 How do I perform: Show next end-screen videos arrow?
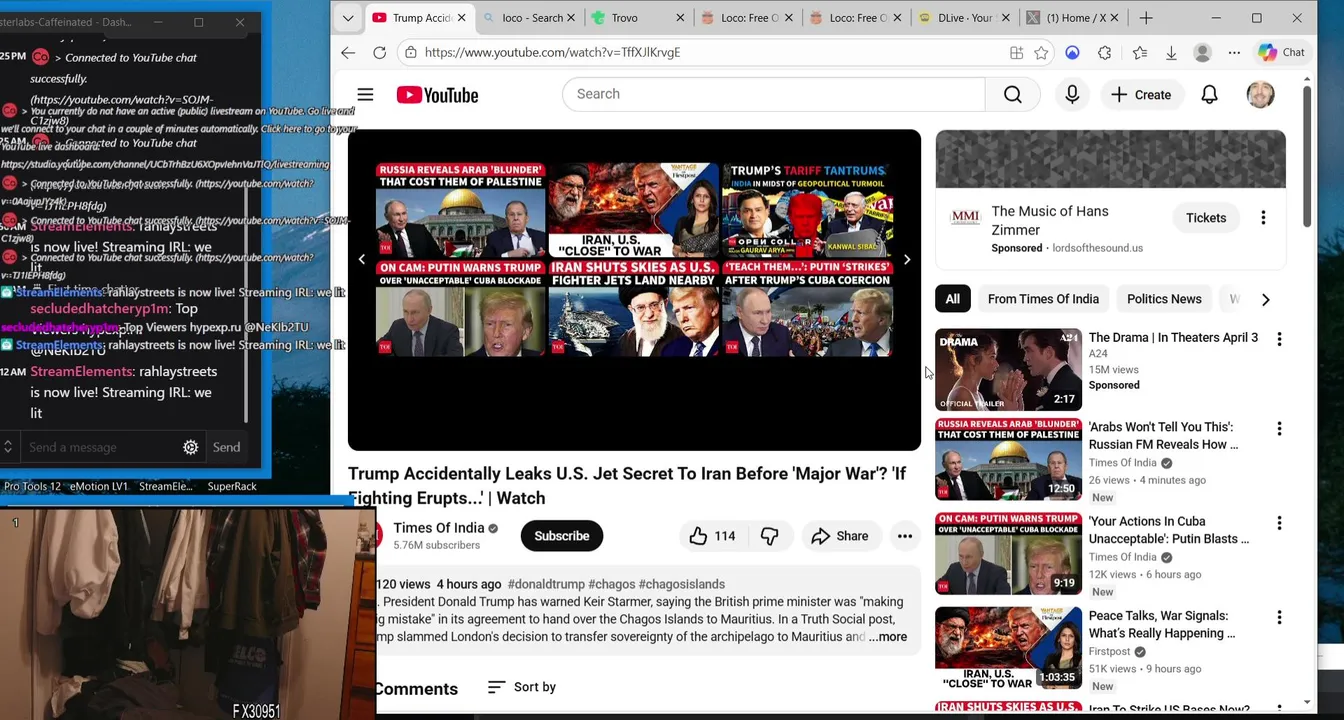tap(906, 260)
